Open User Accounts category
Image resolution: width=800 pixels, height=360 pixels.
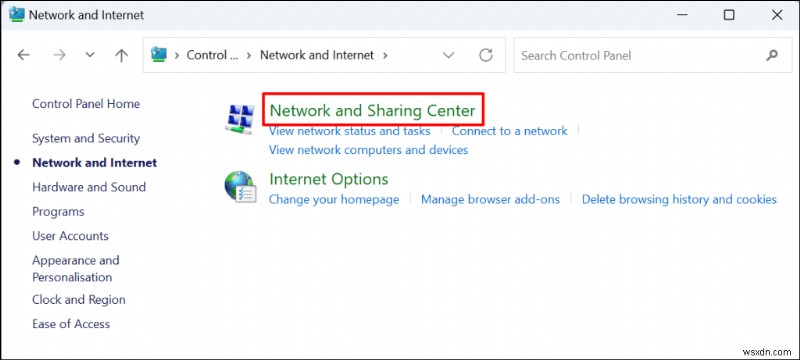[70, 236]
